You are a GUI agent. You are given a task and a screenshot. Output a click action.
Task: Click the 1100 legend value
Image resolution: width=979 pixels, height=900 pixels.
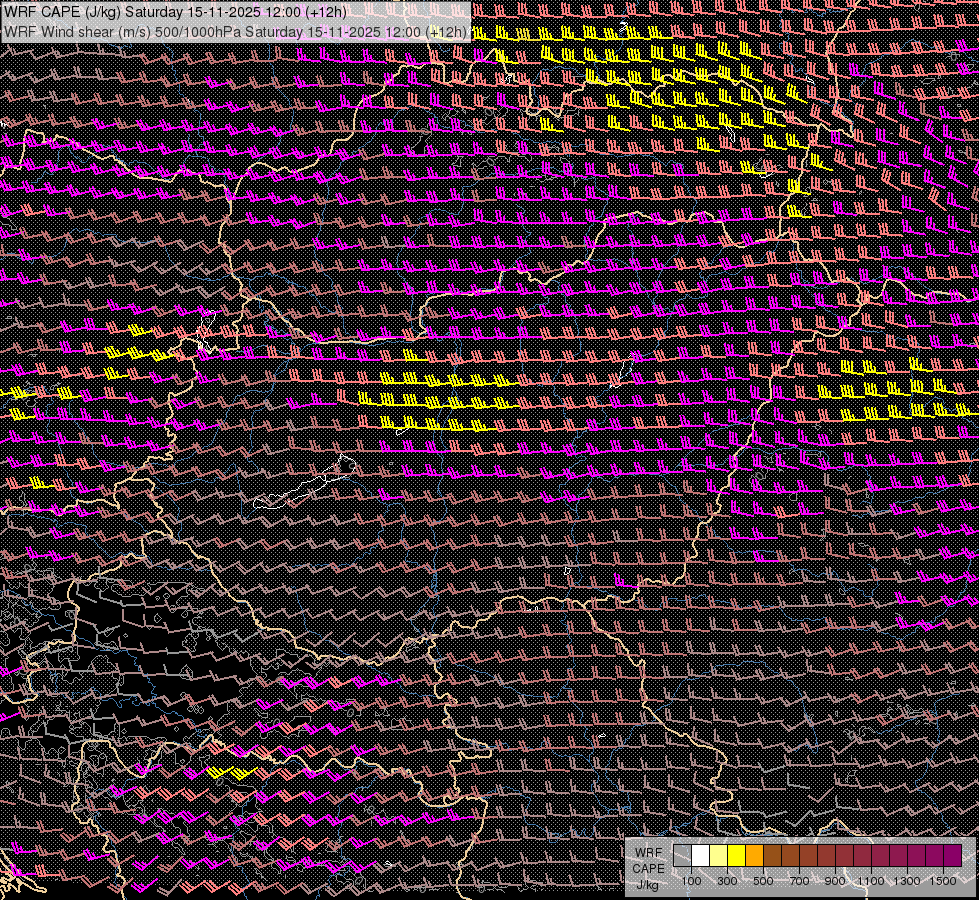click(x=872, y=881)
